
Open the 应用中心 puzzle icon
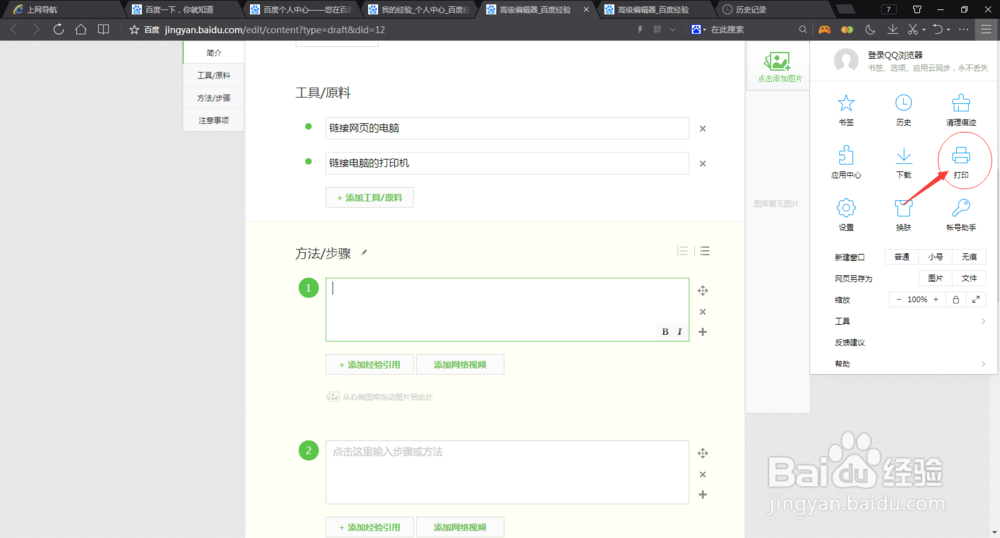pos(846,156)
